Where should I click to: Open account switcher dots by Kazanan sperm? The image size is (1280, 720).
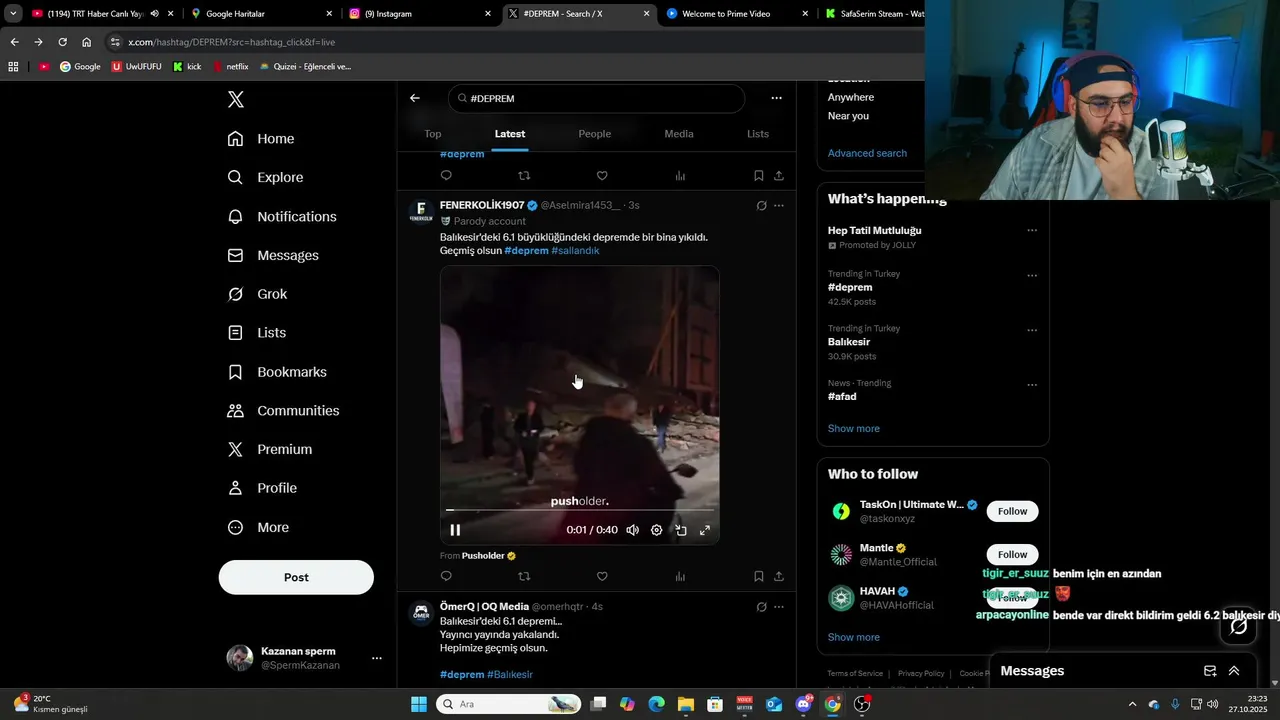(x=377, y=658)
